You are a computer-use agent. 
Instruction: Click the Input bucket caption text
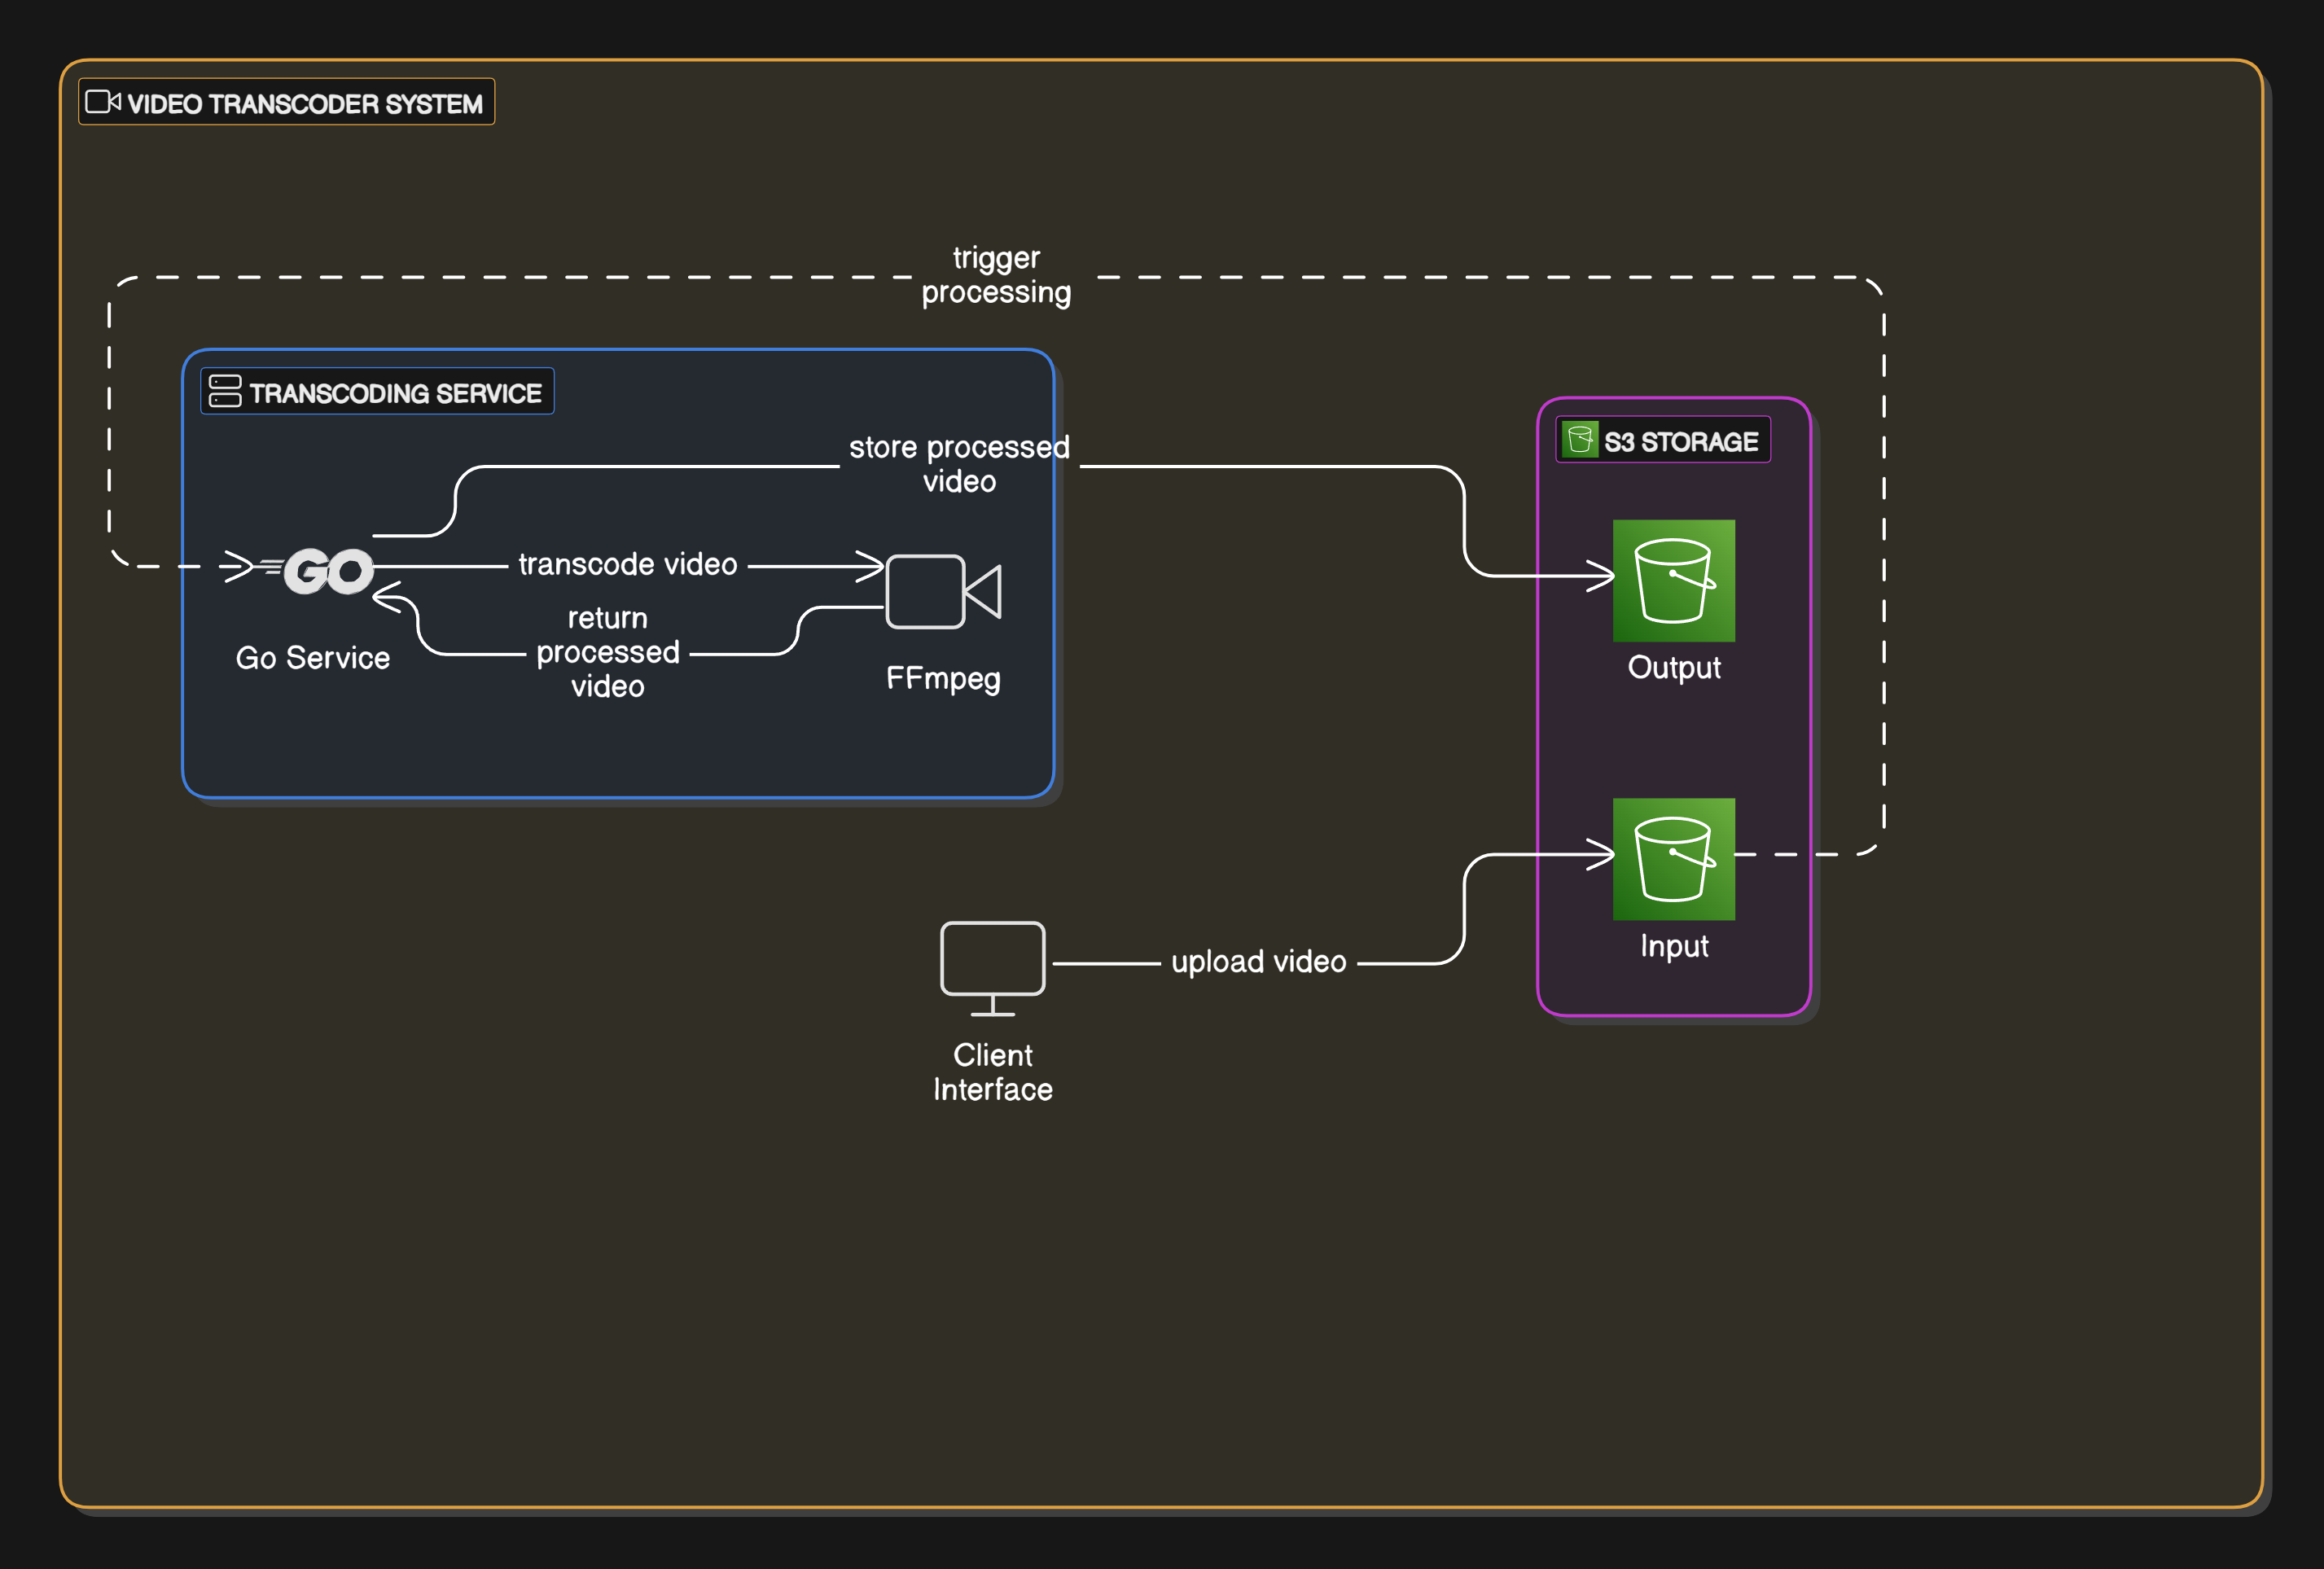click(1673, 947)
